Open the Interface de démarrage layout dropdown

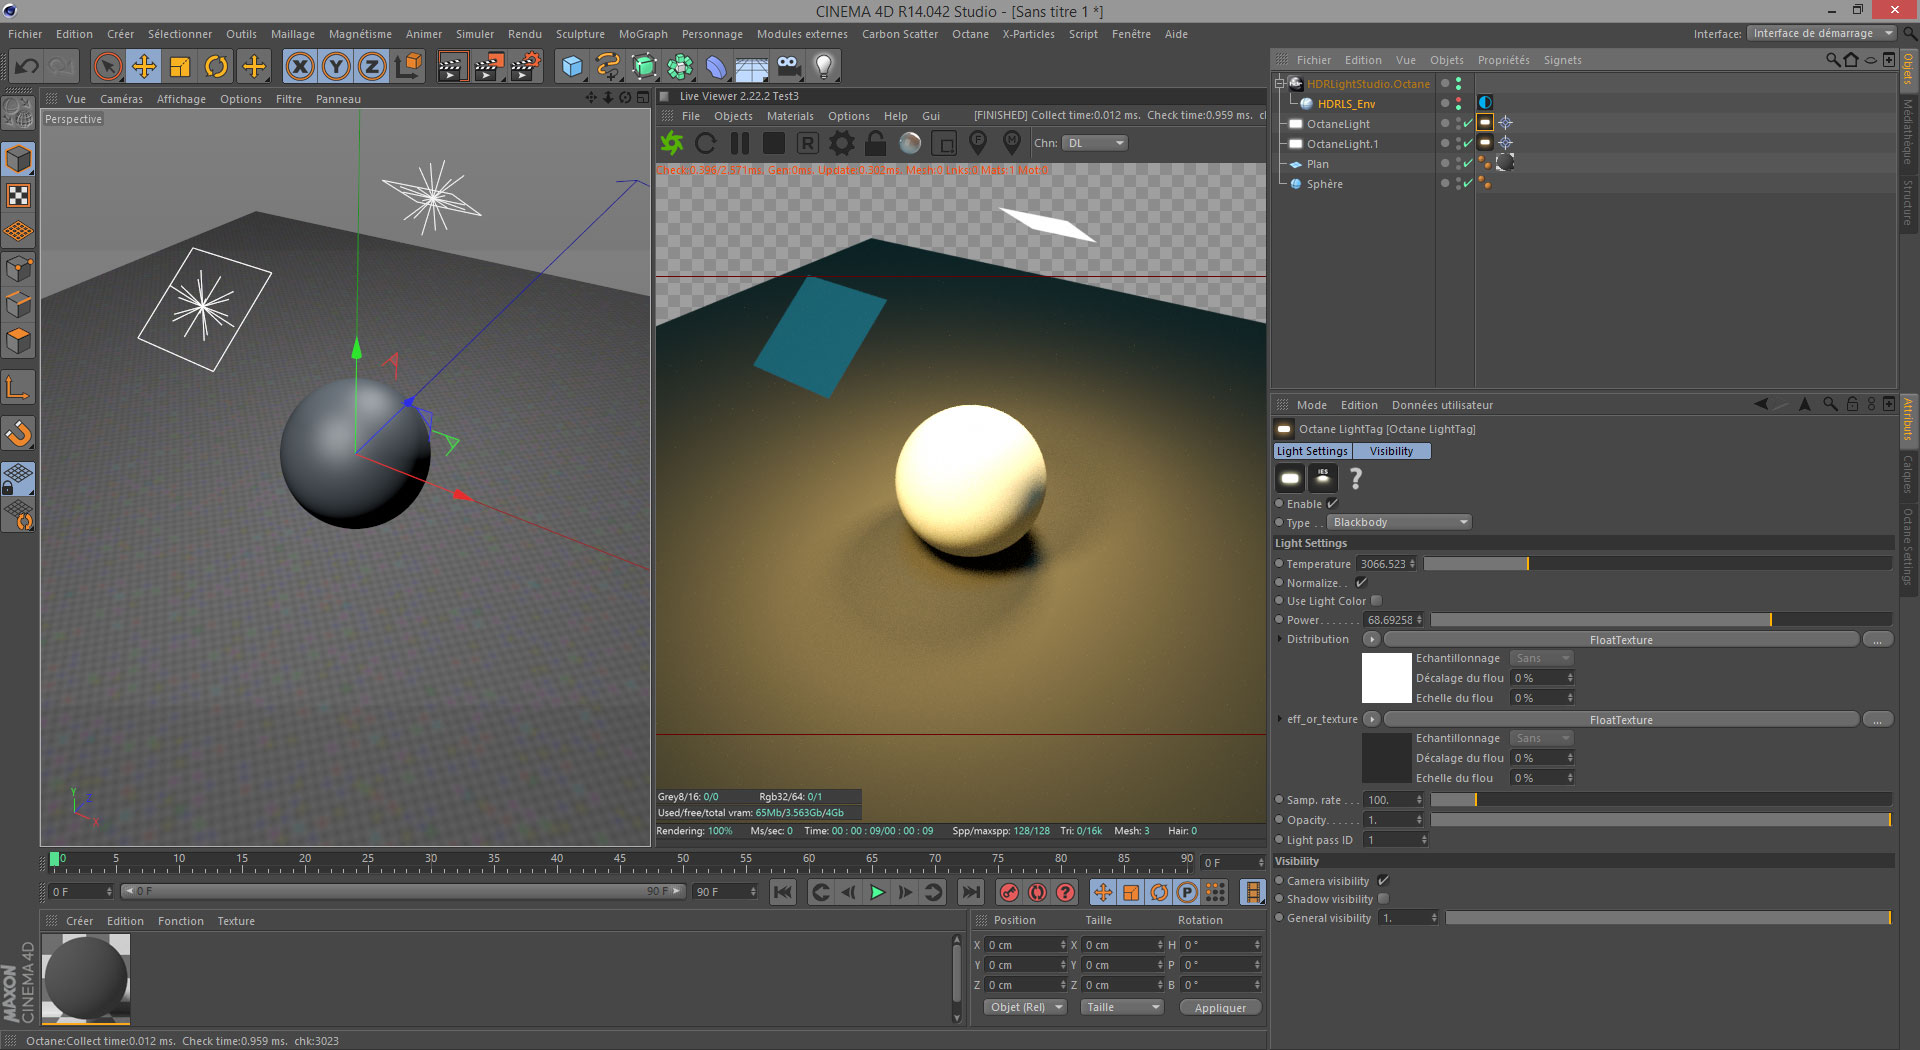1821,33
